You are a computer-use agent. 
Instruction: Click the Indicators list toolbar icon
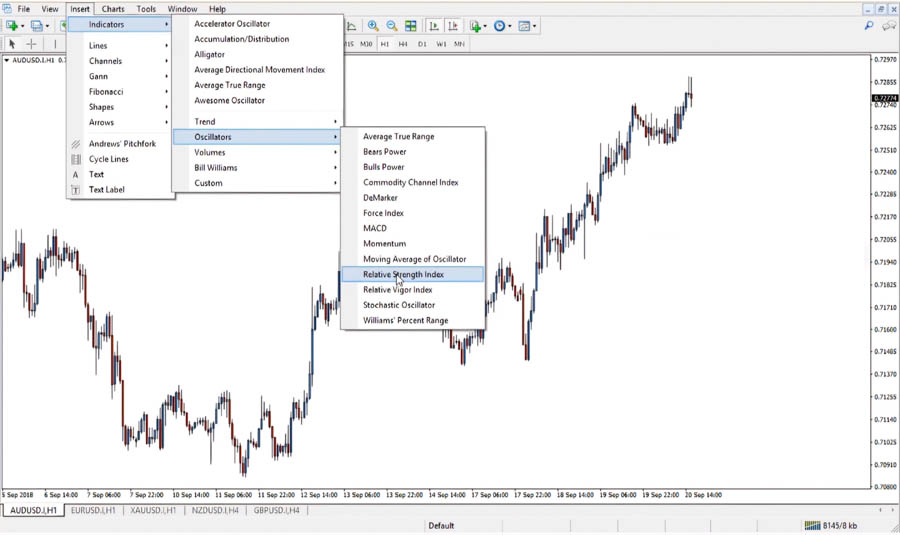click(x=475, y=26)
